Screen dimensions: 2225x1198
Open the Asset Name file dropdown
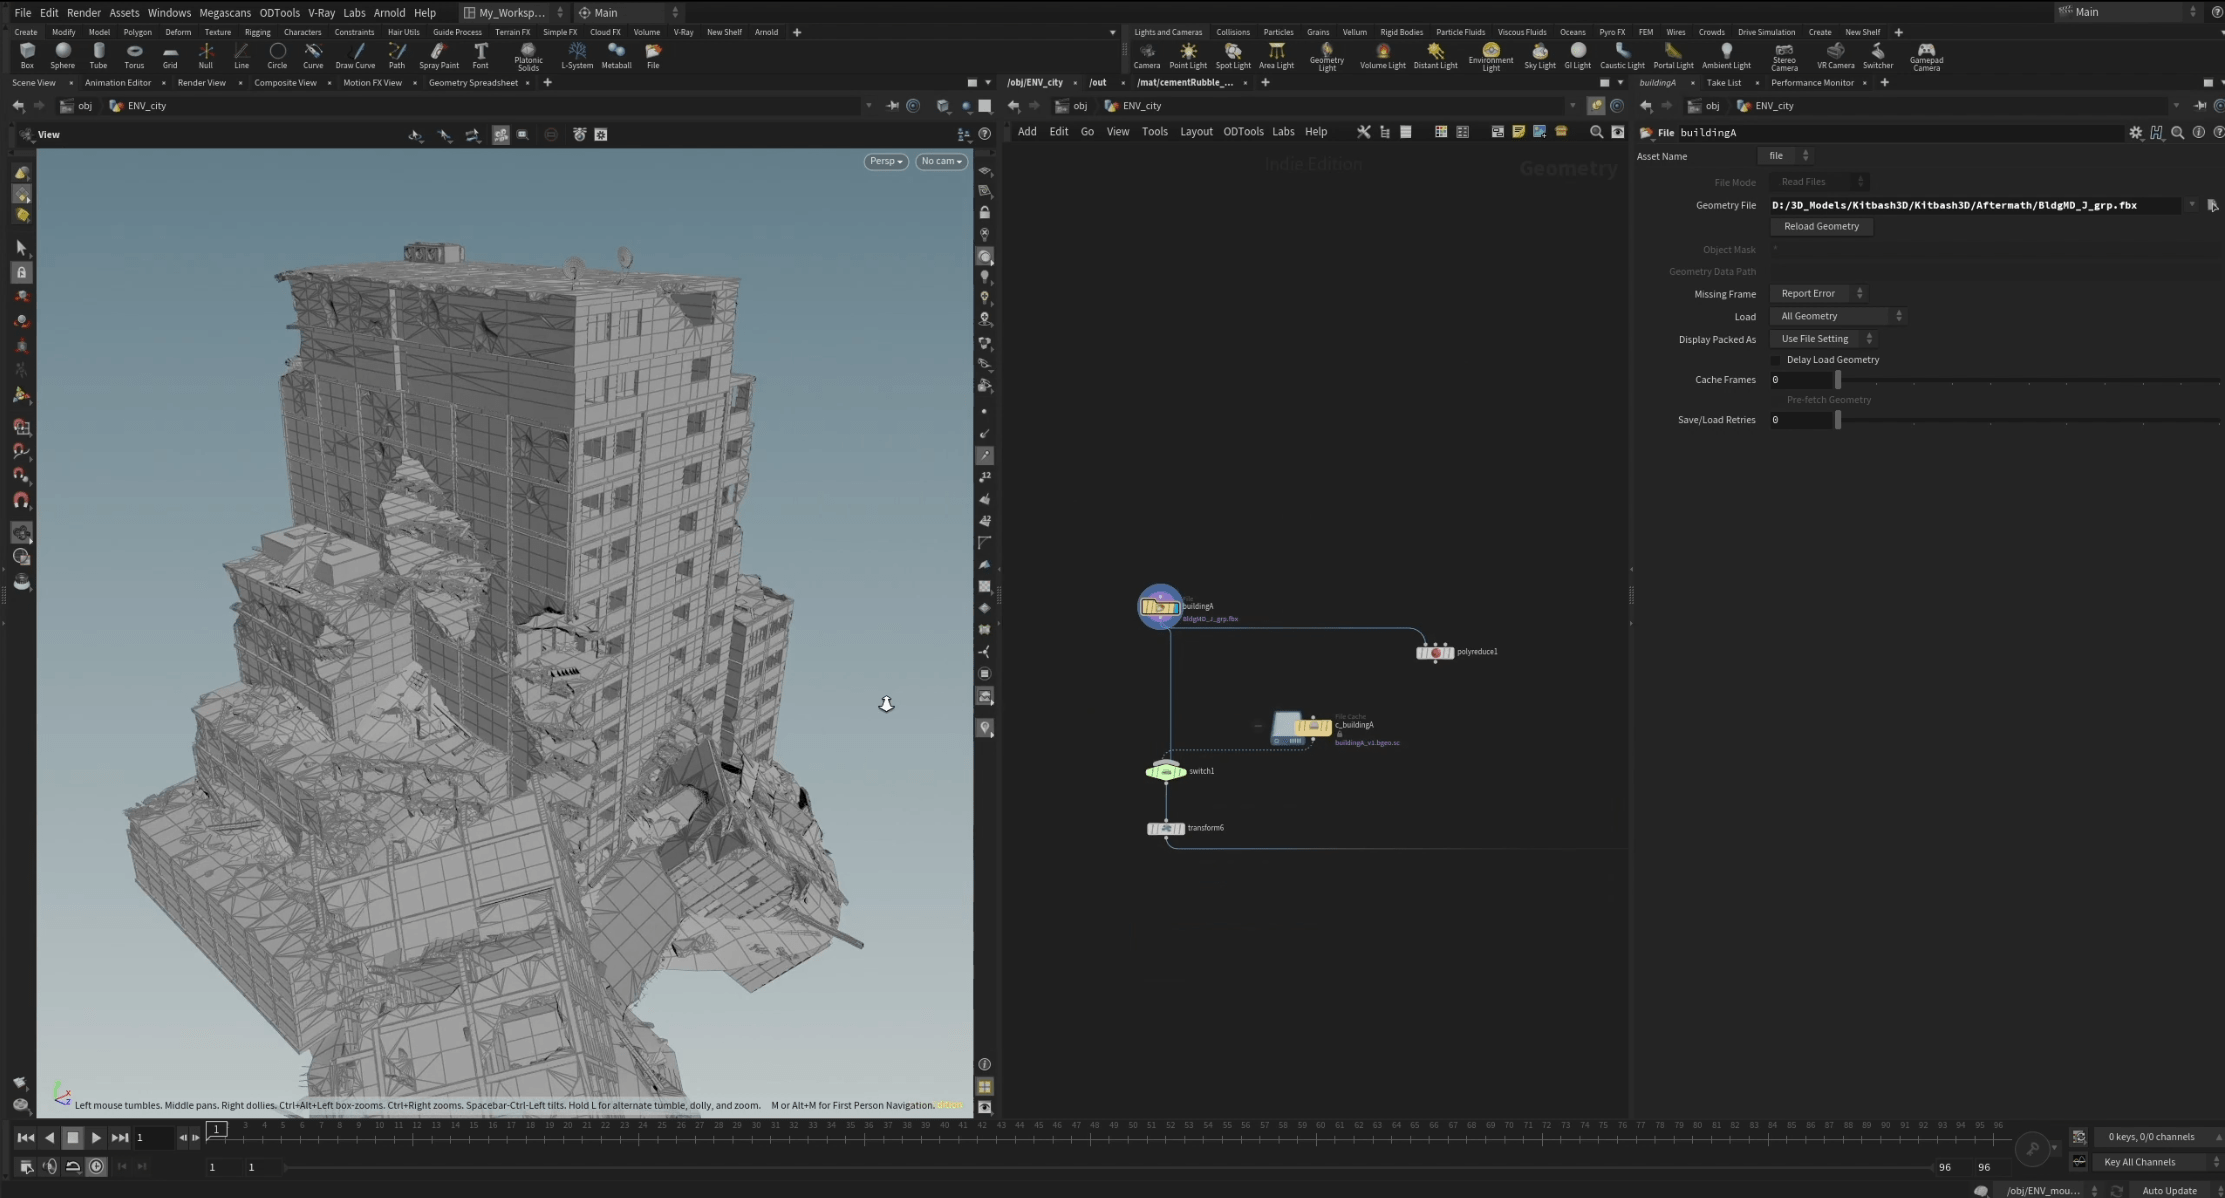1784,156
